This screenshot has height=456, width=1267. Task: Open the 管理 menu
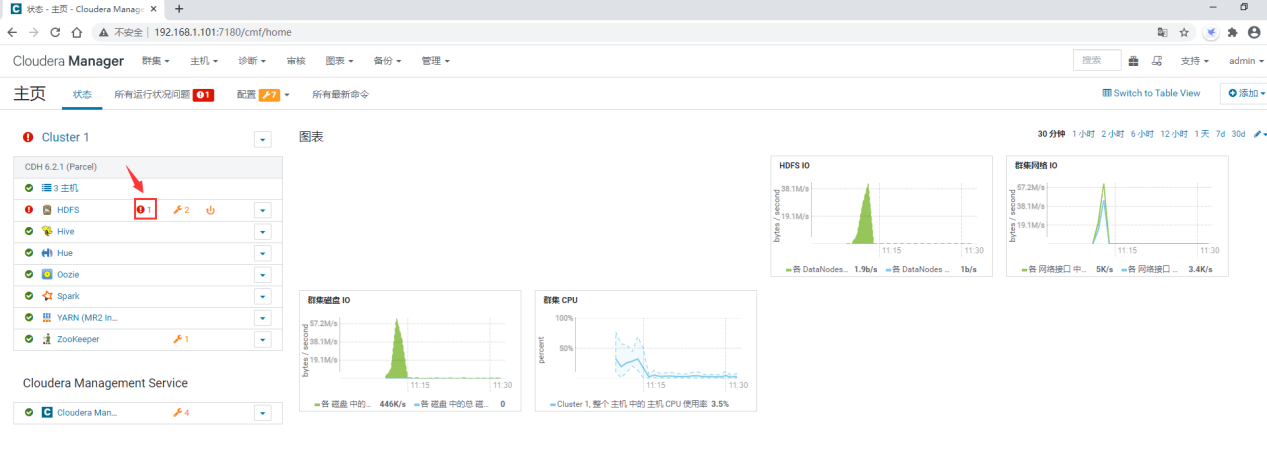tap(435, 61)
